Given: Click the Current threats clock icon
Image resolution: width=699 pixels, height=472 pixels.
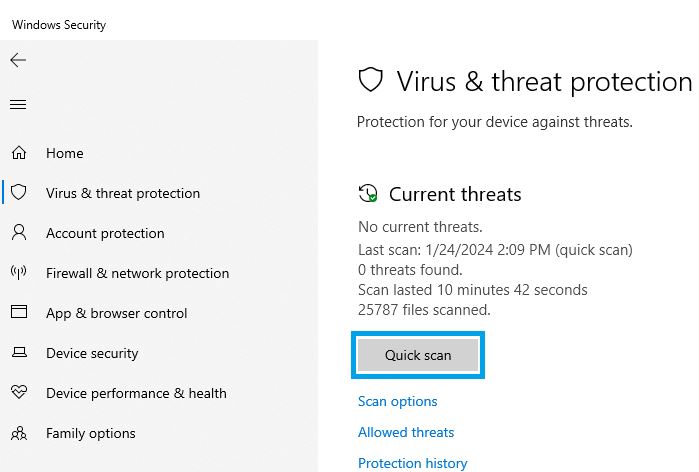Looking at the screenshot, I should pos(368,193).
